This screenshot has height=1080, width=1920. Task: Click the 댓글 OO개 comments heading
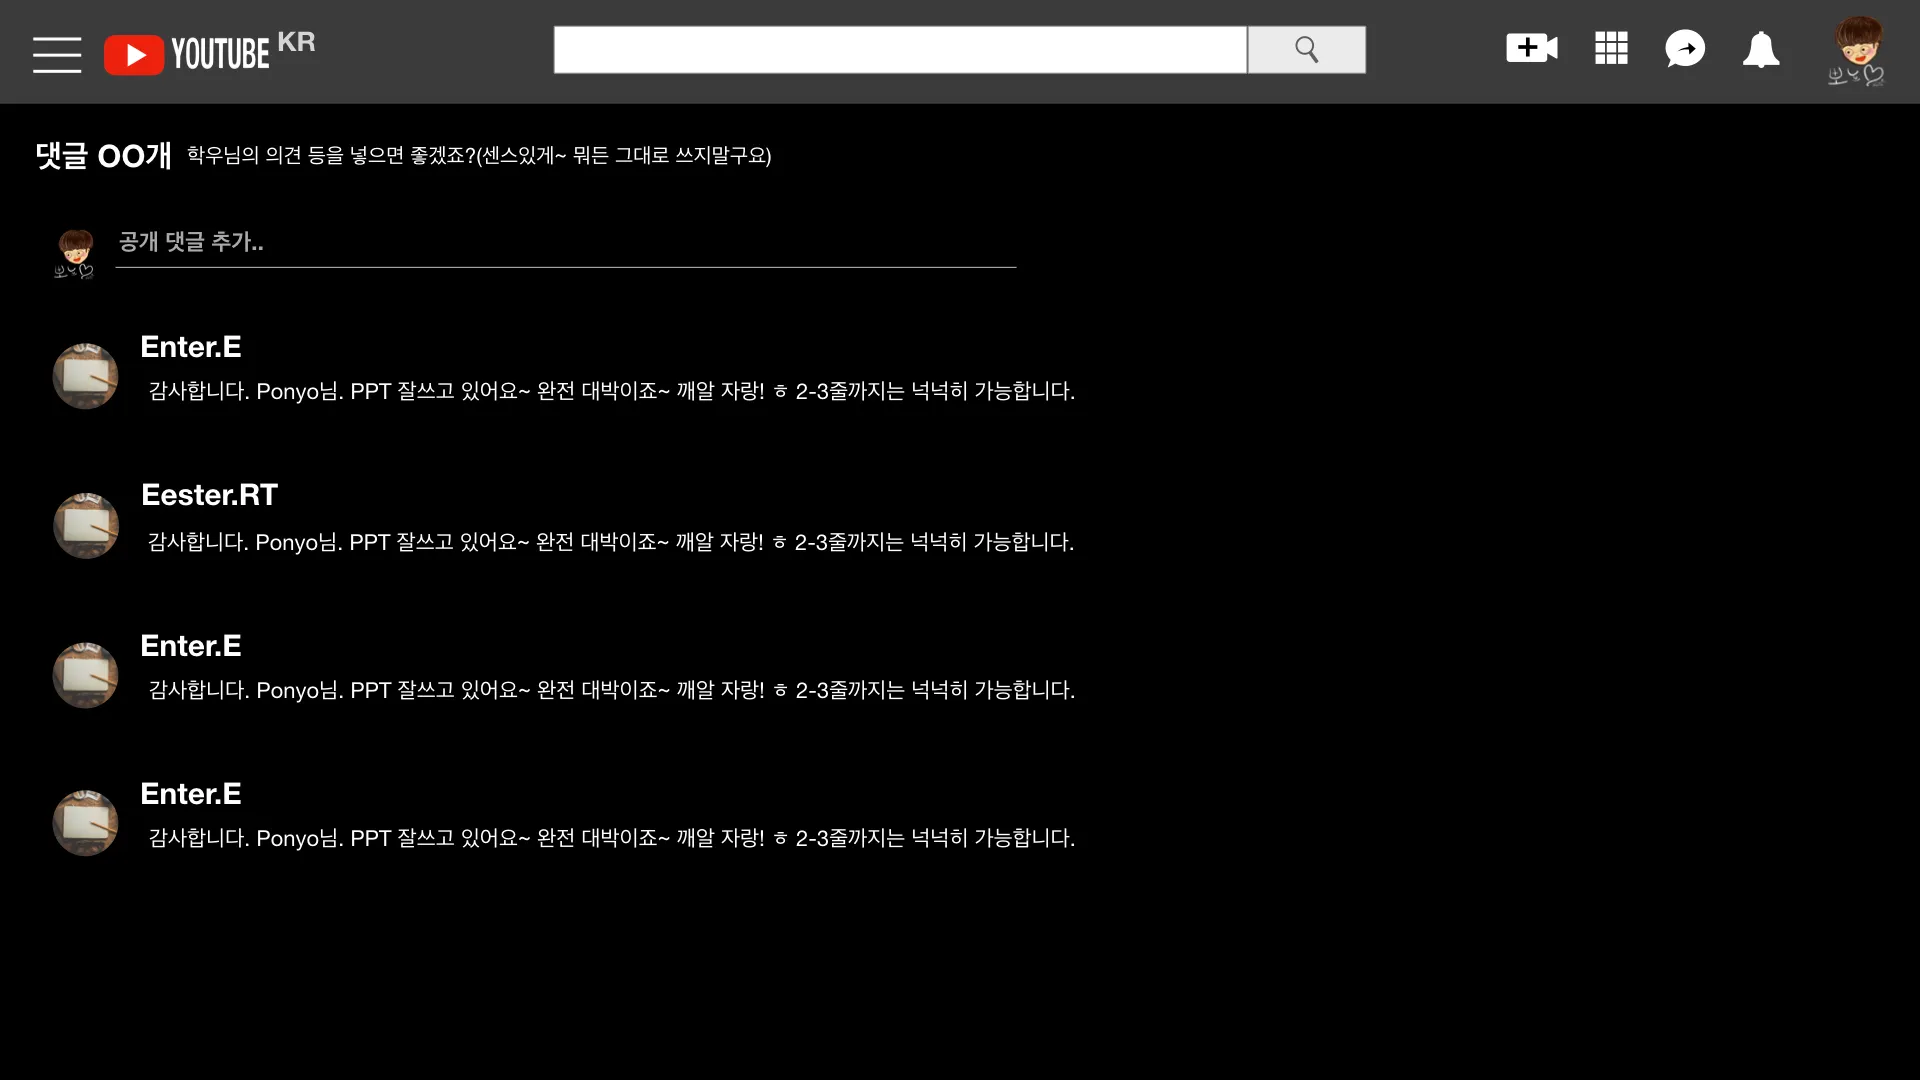104,156
